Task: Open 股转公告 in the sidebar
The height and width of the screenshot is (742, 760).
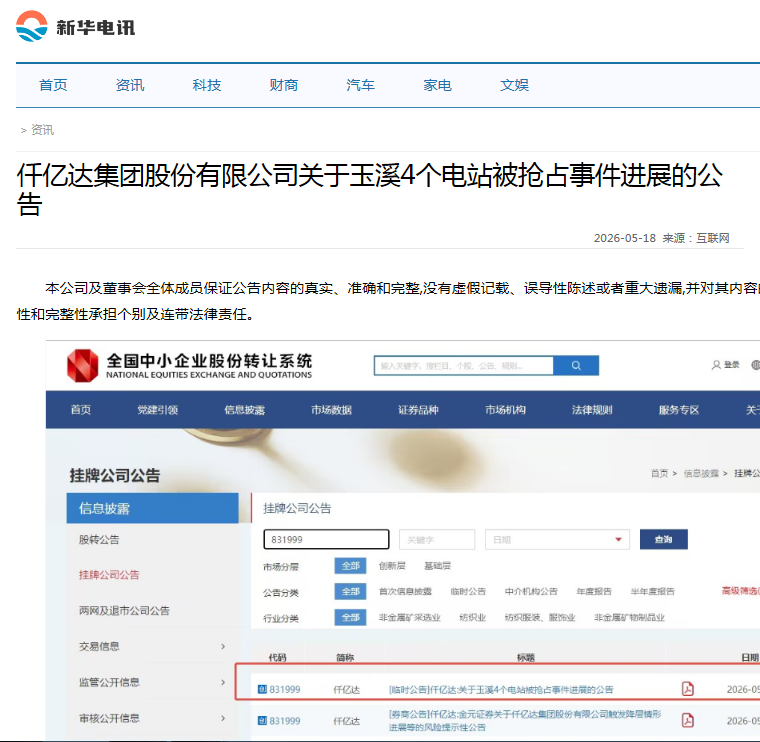Action: coord(99,539)
